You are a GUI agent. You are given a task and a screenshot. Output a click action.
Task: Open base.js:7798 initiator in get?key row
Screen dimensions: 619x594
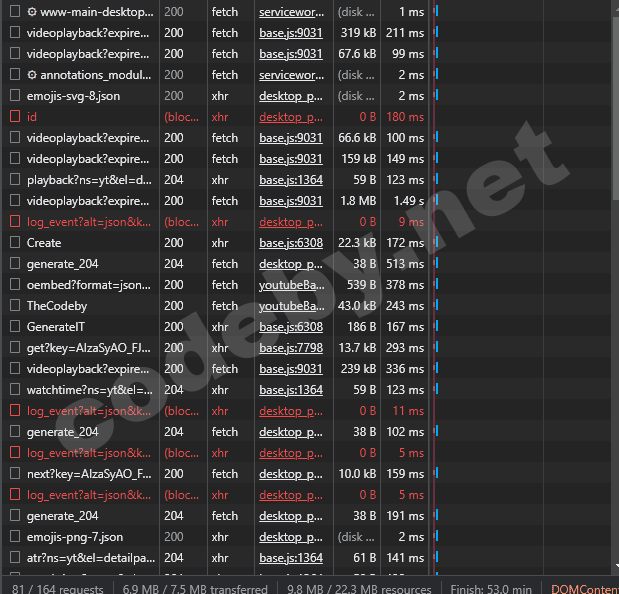[291, 348]
